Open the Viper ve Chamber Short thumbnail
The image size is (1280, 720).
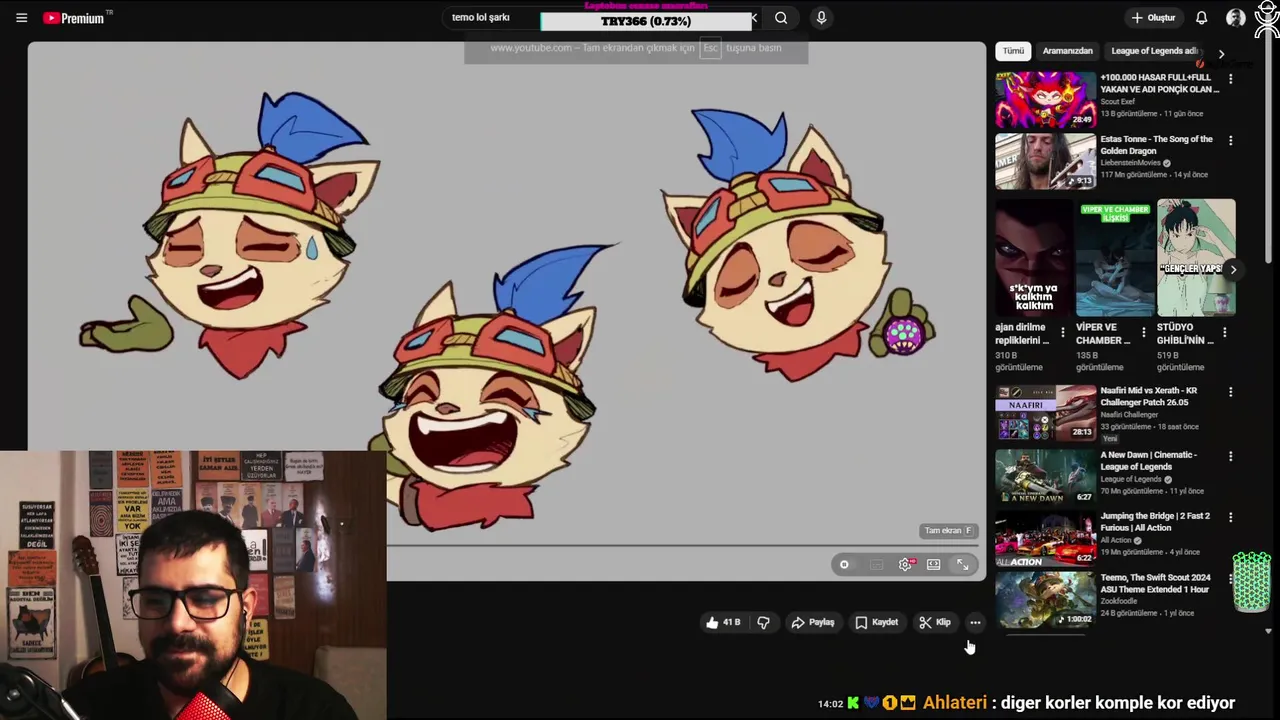click(x=1115, y=258)
